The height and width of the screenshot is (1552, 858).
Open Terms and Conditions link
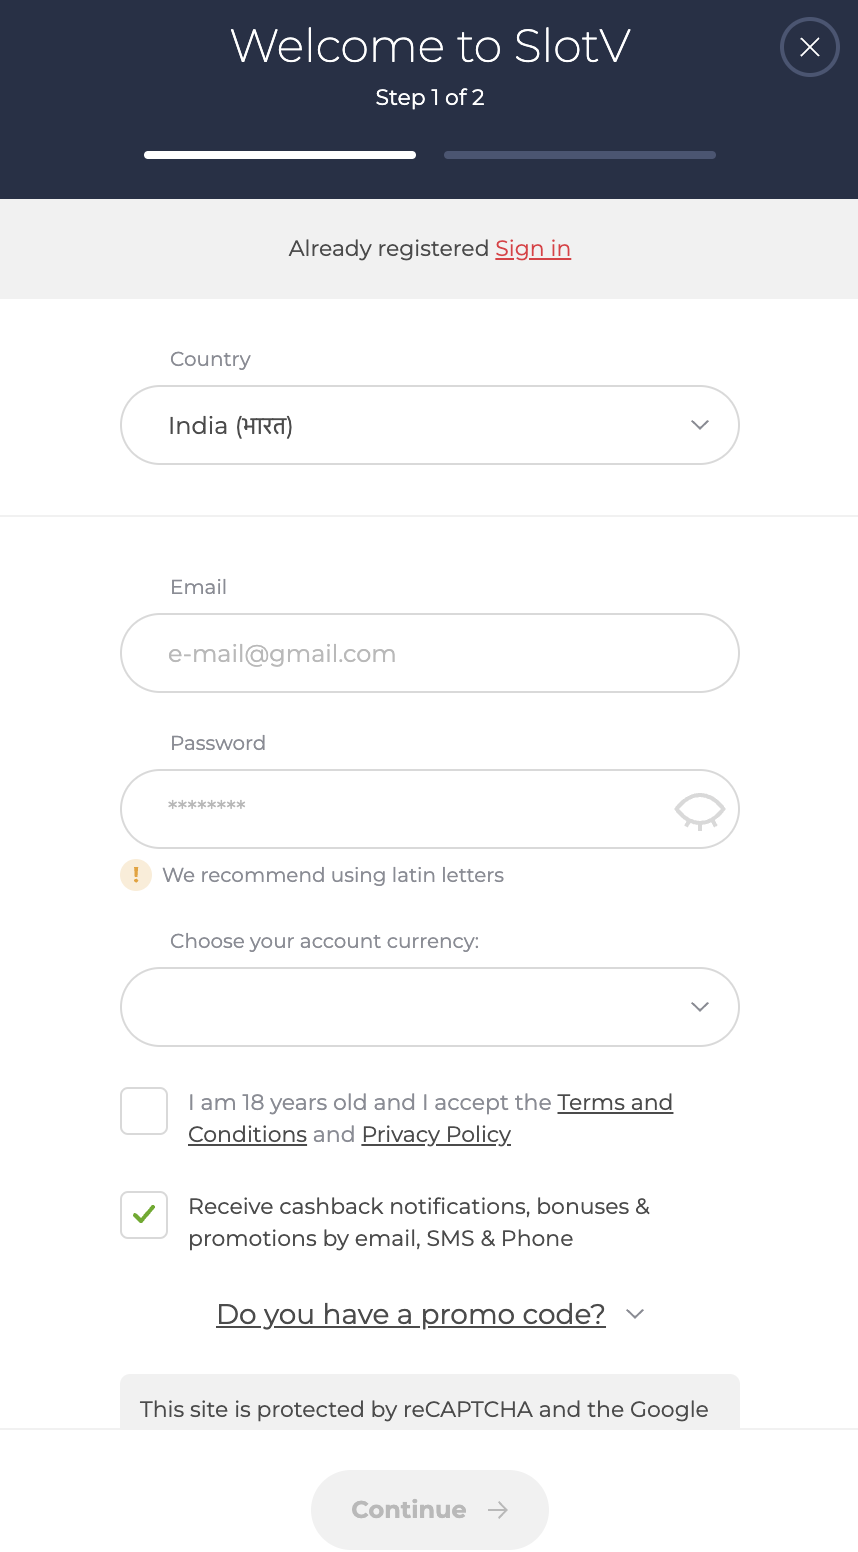[614, 1102]
